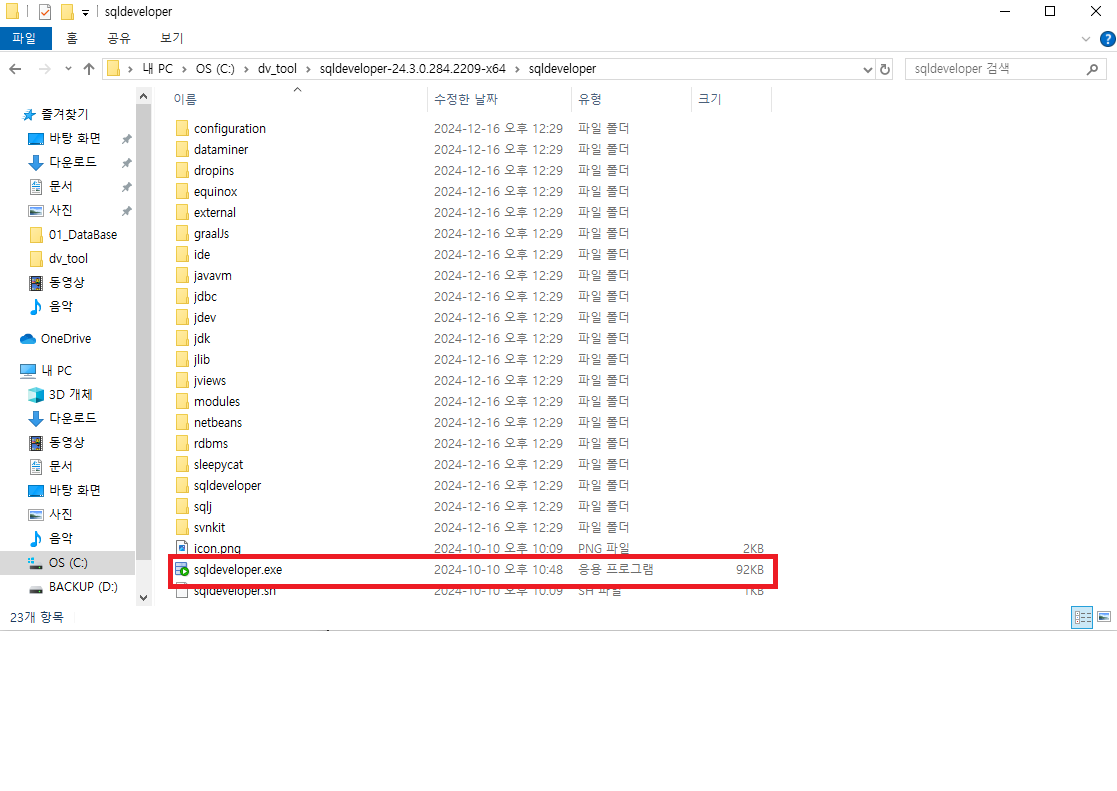This screenshot has height=791, width=1117.
Task: Open the configuration folder
Action: pos(229,129)
